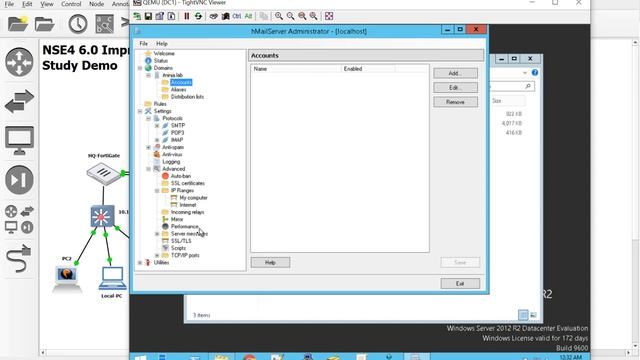Click the TightVNC file transfer icon
This screenshot has height=360, width=640.
coord(264,16)
